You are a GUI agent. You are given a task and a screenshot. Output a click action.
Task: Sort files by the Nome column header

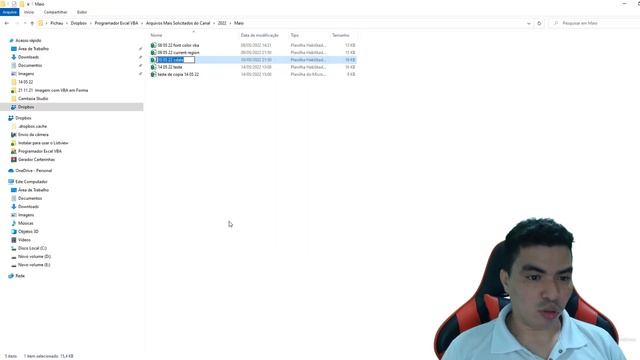pos(156,36)
